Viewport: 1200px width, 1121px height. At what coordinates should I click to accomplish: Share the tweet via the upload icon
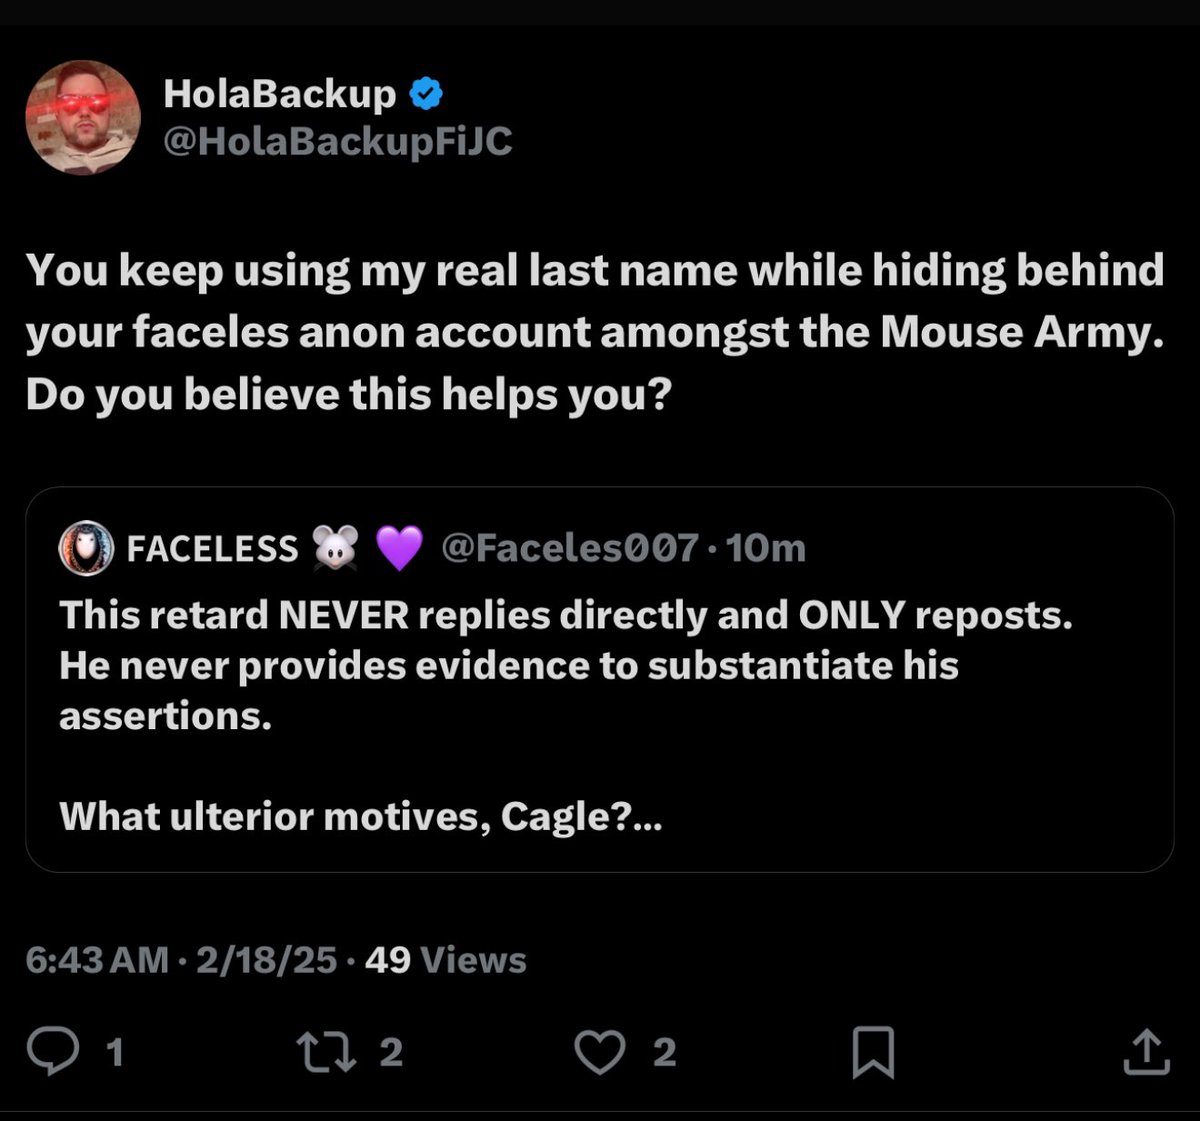[1145, 1052]
